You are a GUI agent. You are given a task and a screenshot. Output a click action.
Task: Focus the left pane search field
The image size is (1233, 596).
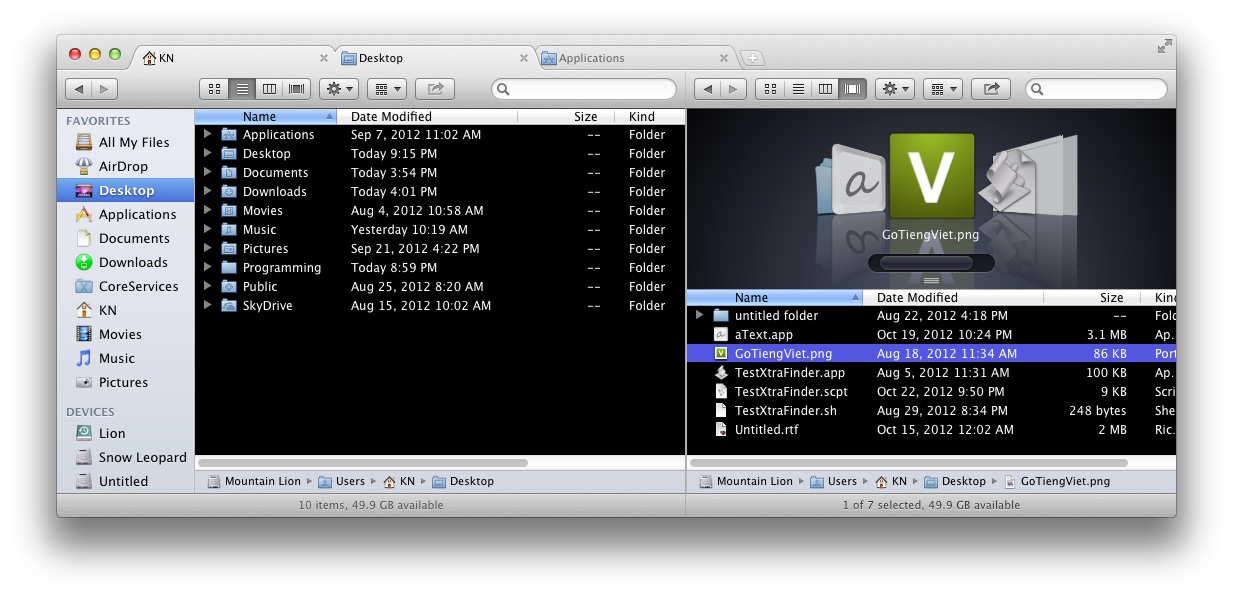tap(584, 89)
